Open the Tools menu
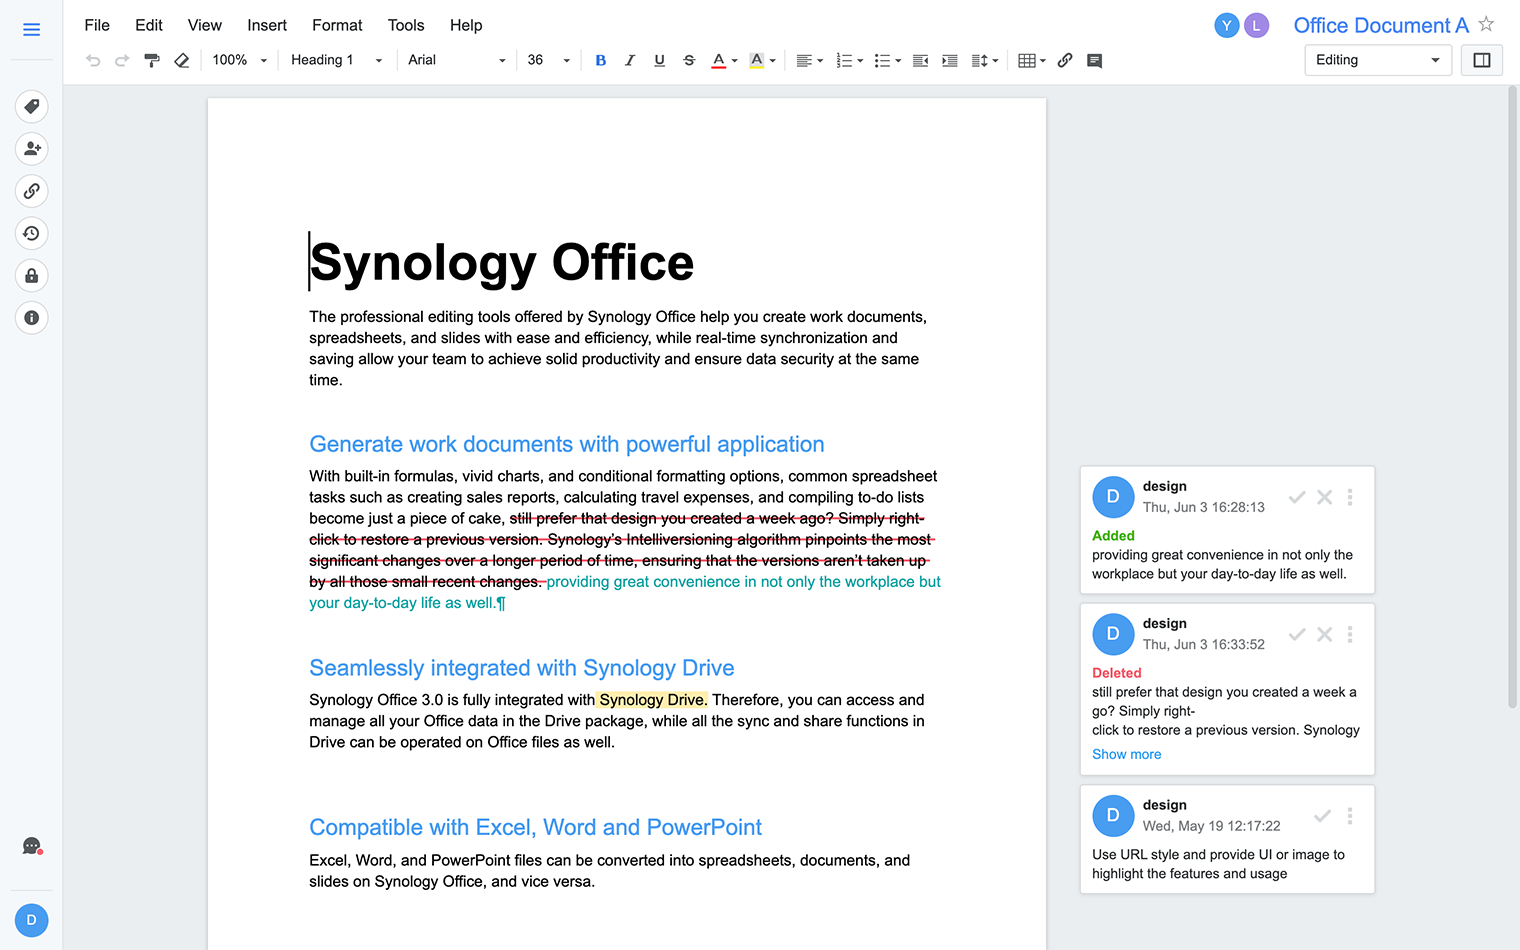1520x950 pixels. pos(406,25)
